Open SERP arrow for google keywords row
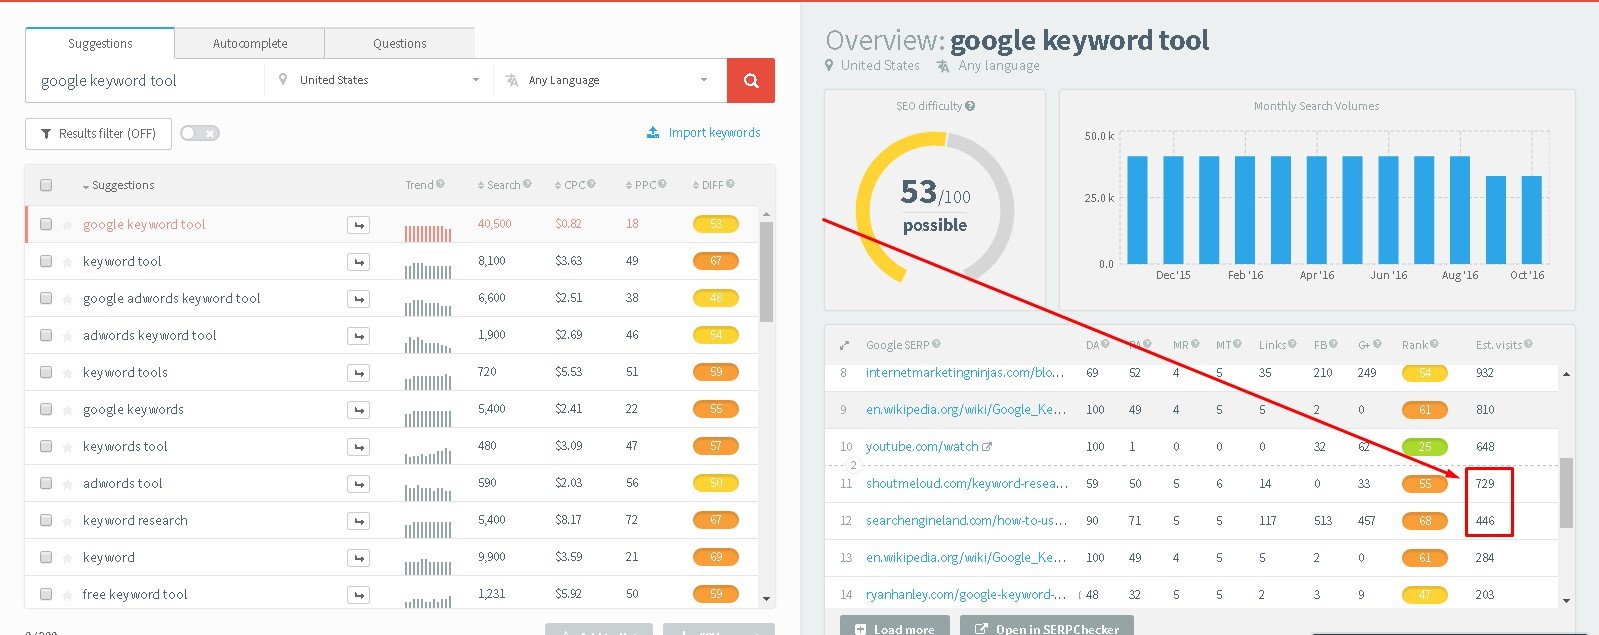The height and width of the screenshot is (635, 1599). click(358, 410)
